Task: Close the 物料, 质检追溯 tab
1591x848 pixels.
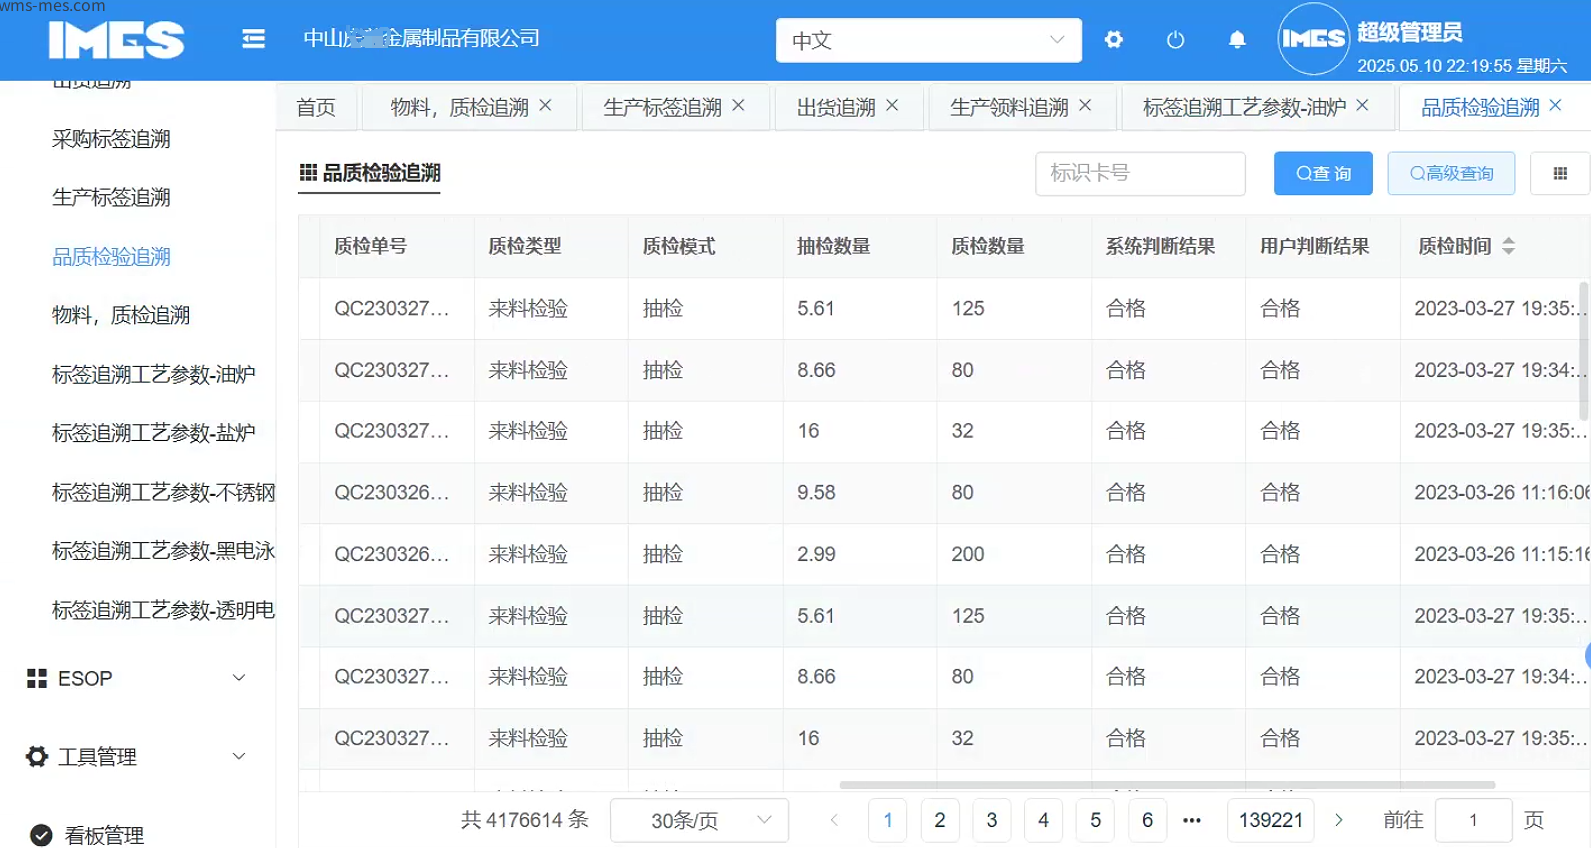Action: click(545, 105)
